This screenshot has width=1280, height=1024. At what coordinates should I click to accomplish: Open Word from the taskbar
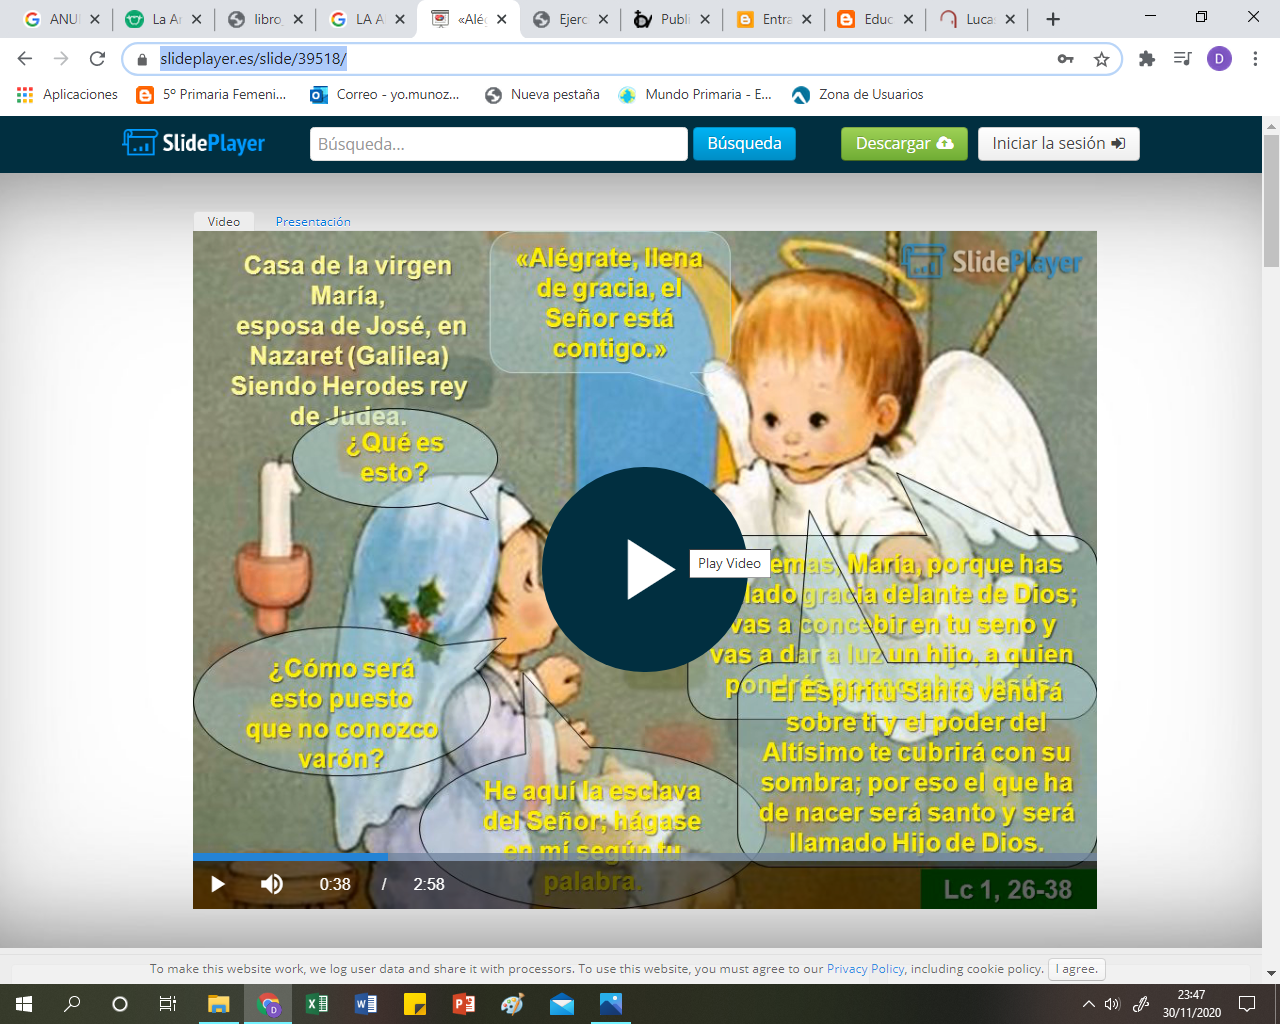pos(366,1004)
